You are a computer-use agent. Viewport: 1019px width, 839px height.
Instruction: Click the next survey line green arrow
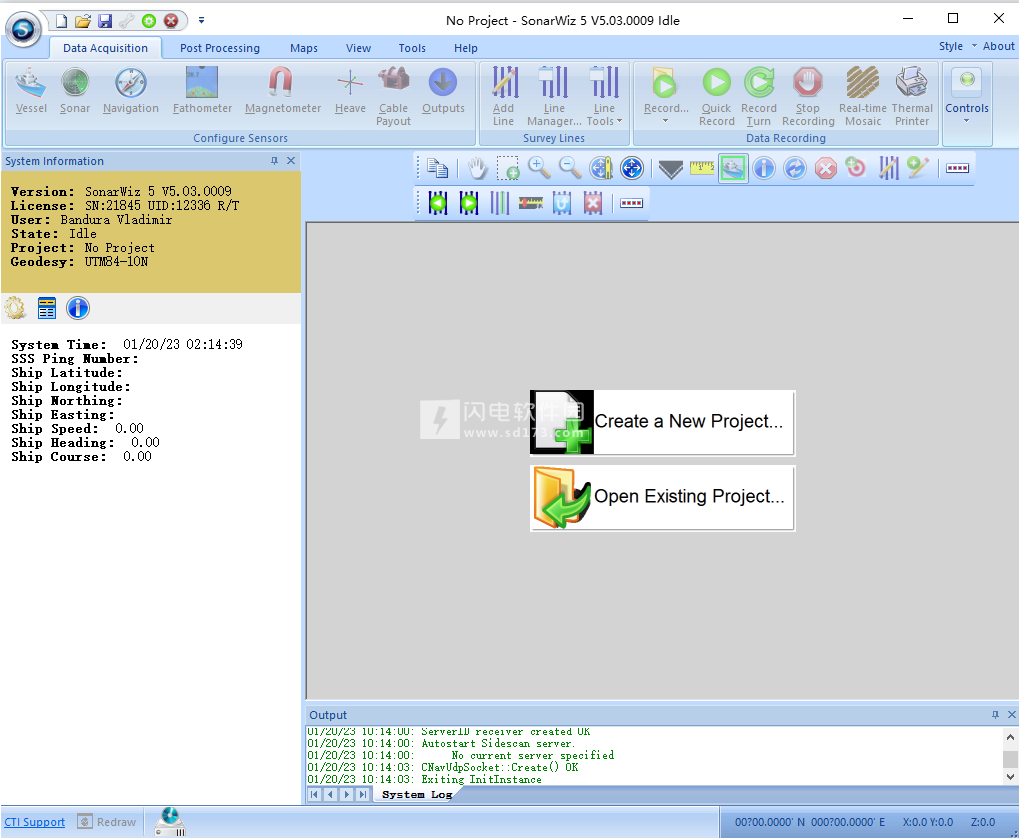469,203
